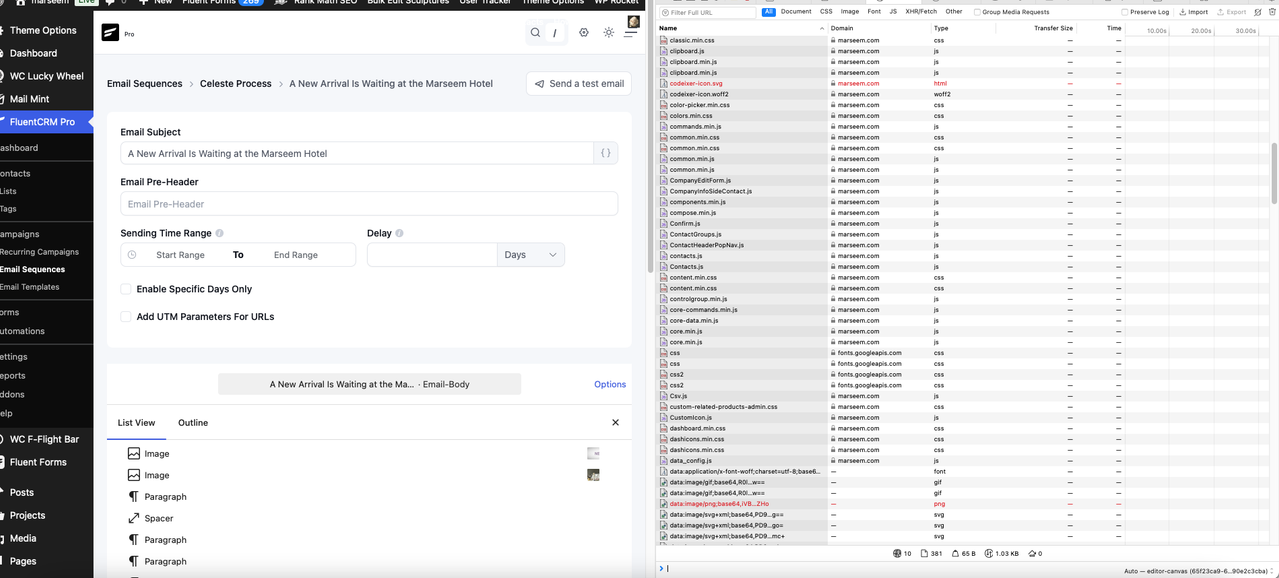Click the Delay info icon
This screenshot has width=1279, height=578.
pos(400,233)
